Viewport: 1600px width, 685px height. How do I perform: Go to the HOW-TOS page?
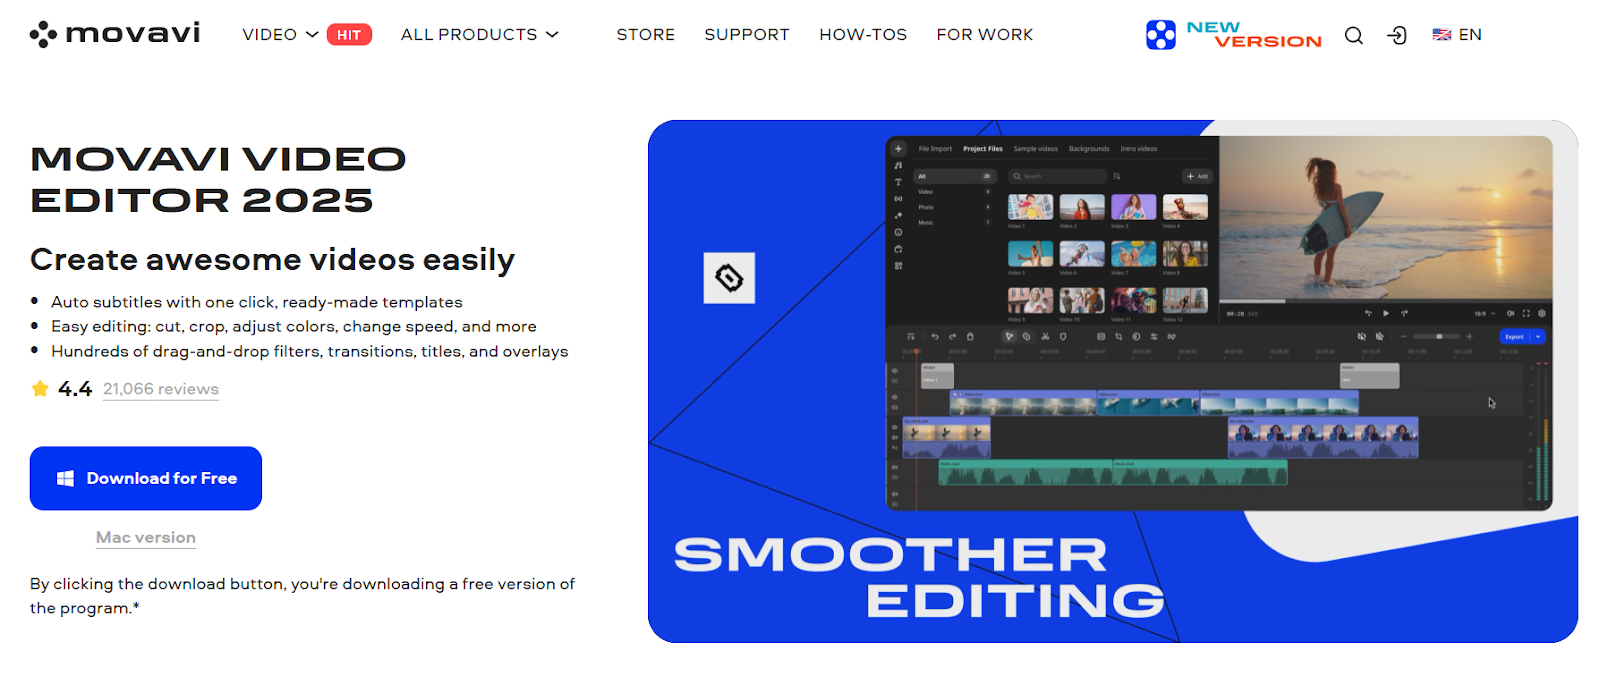863,35
